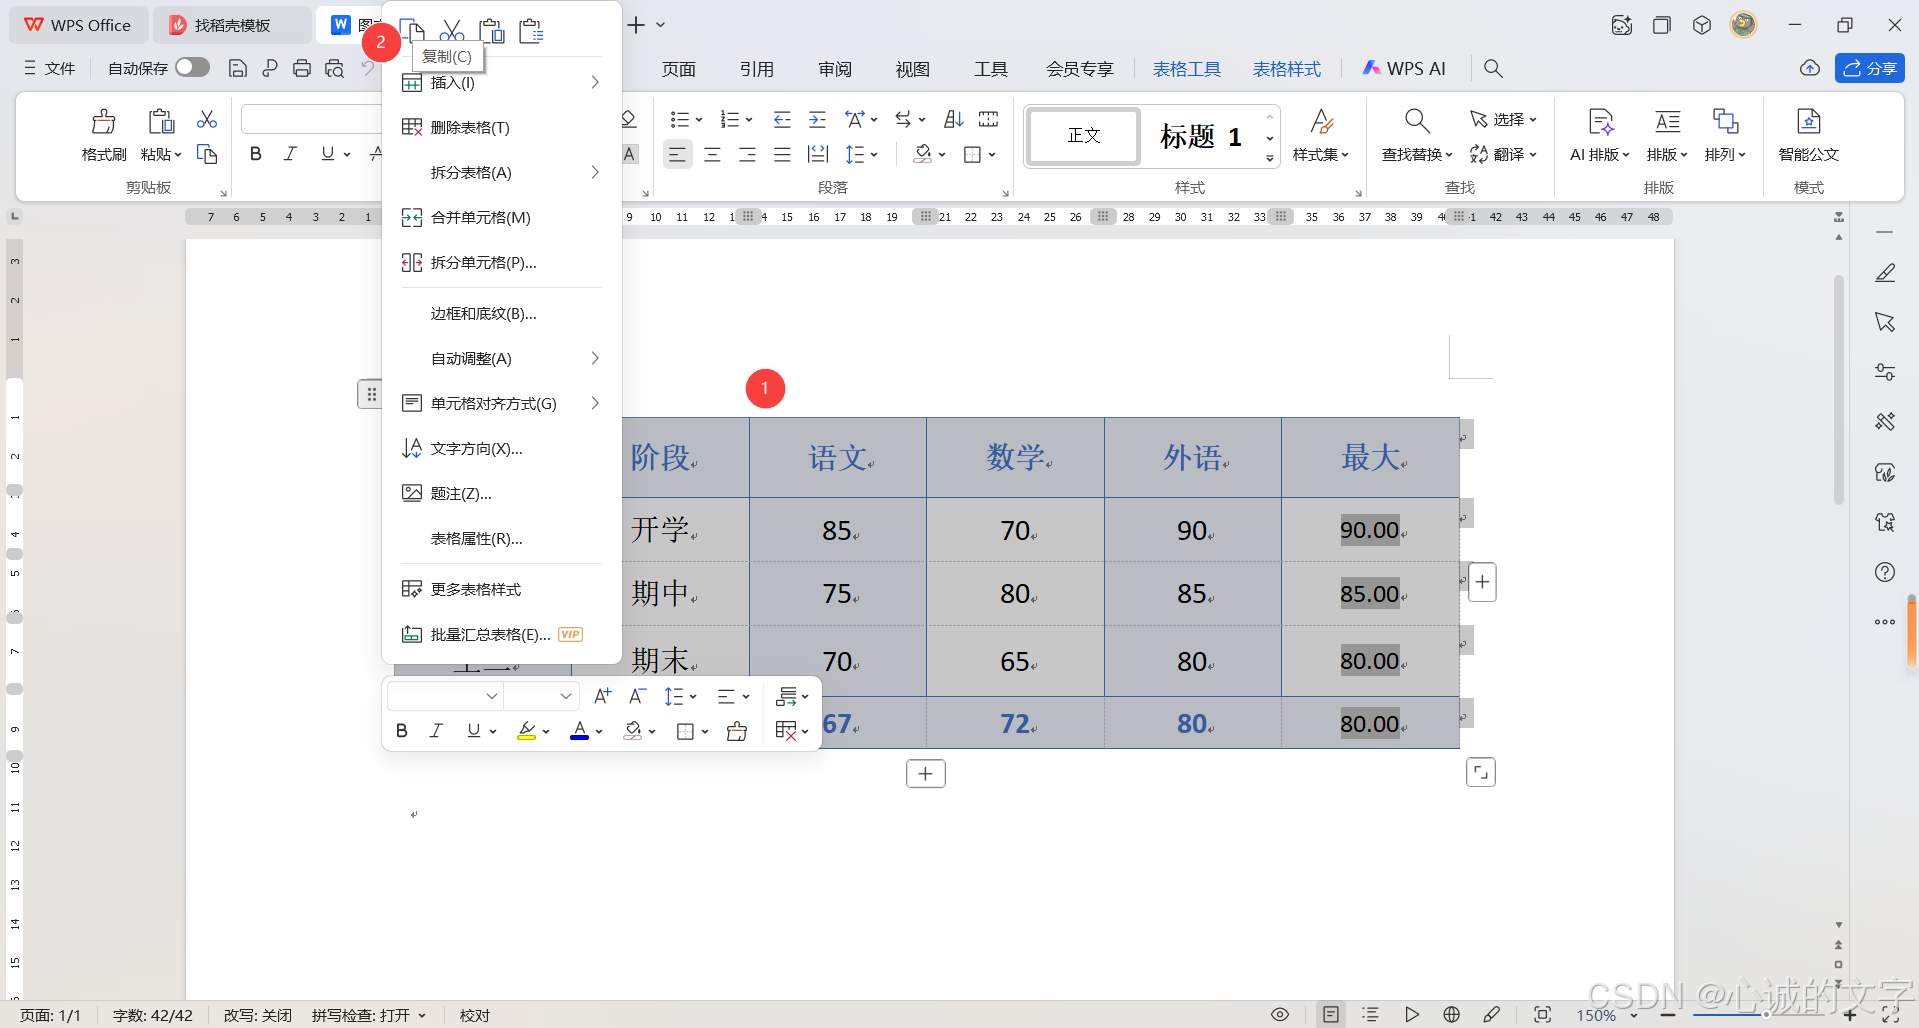Click the Decrease Indent icon

[782, 120]
